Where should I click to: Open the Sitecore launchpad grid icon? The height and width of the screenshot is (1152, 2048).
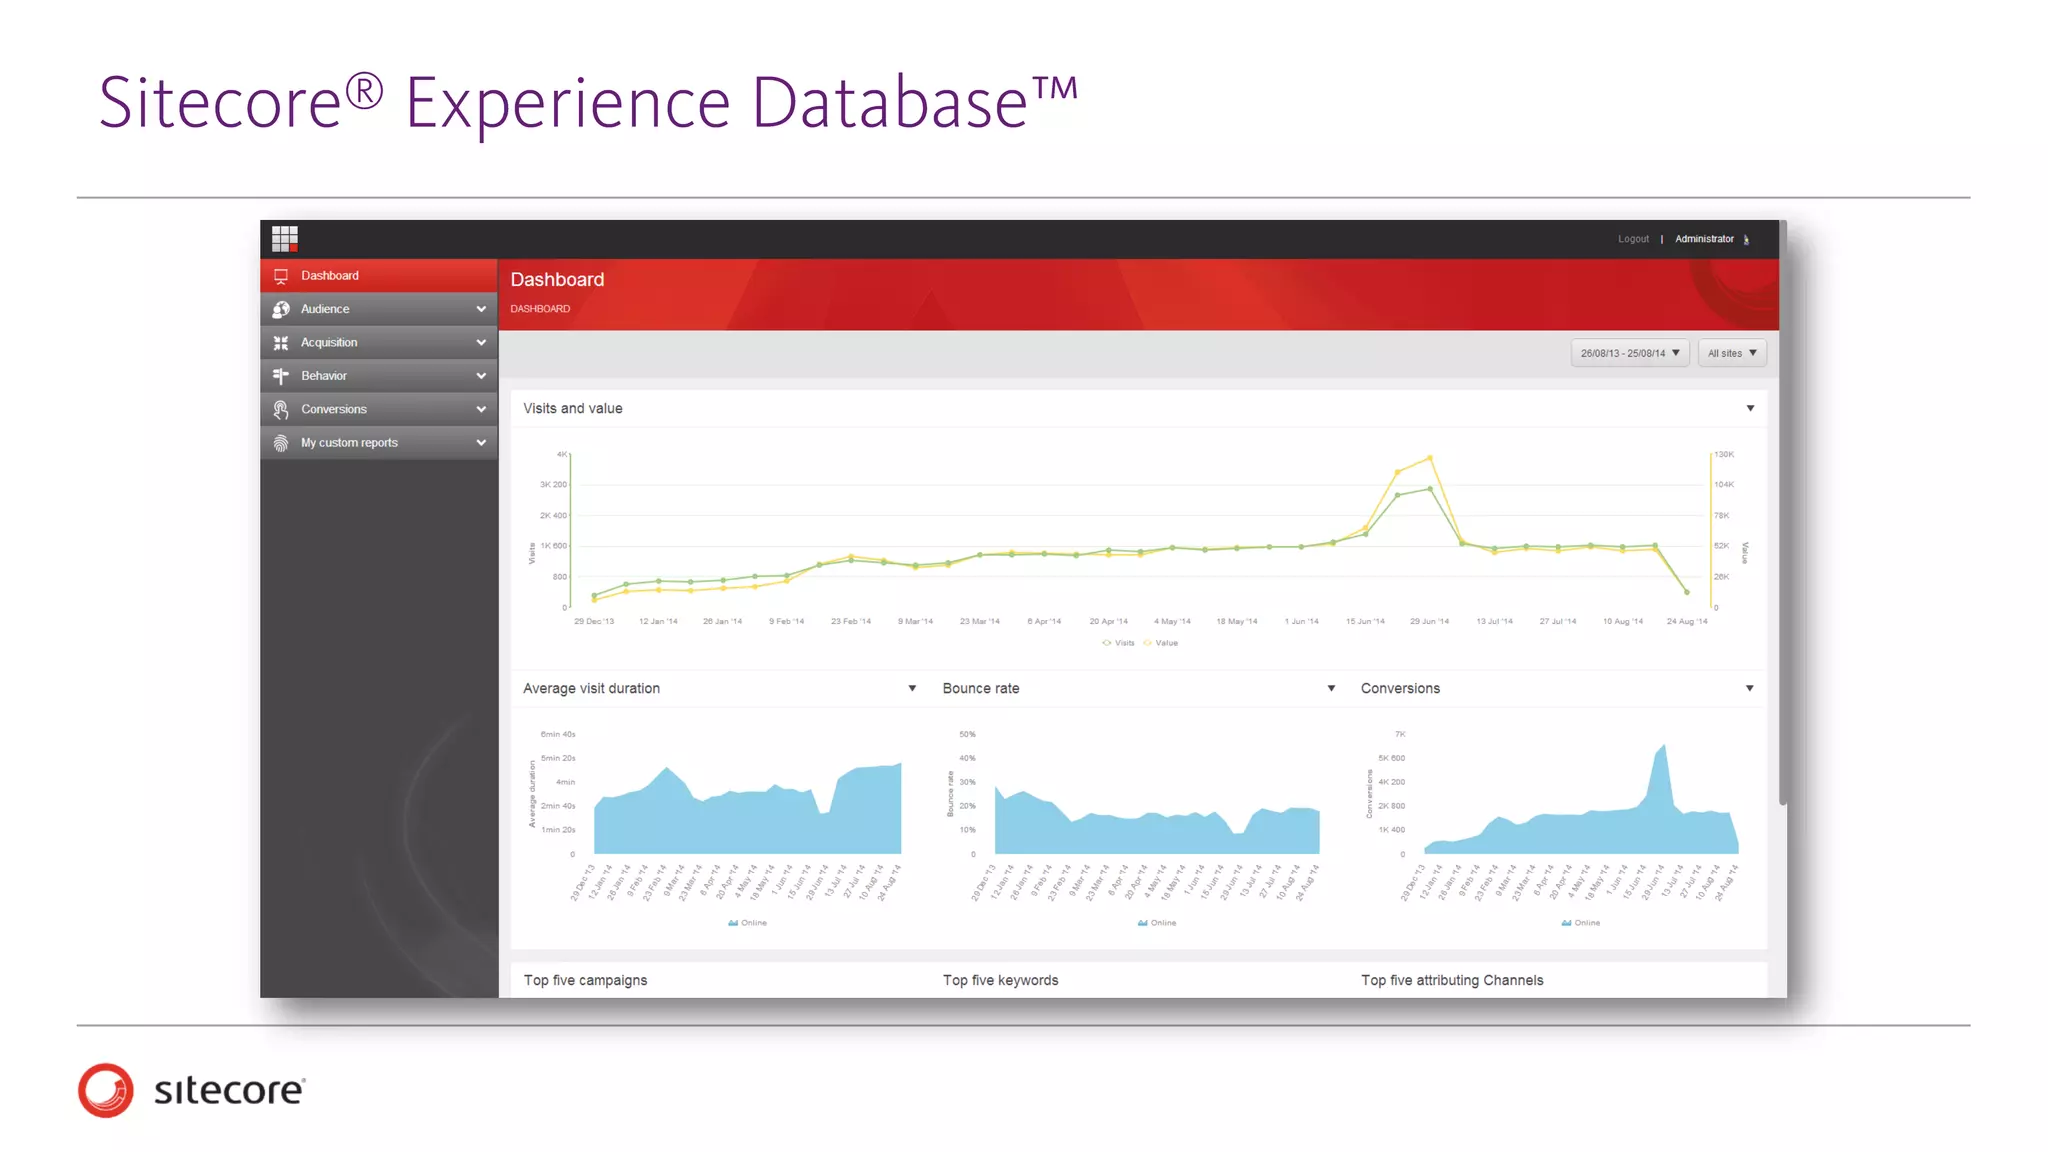click(285, 238)
